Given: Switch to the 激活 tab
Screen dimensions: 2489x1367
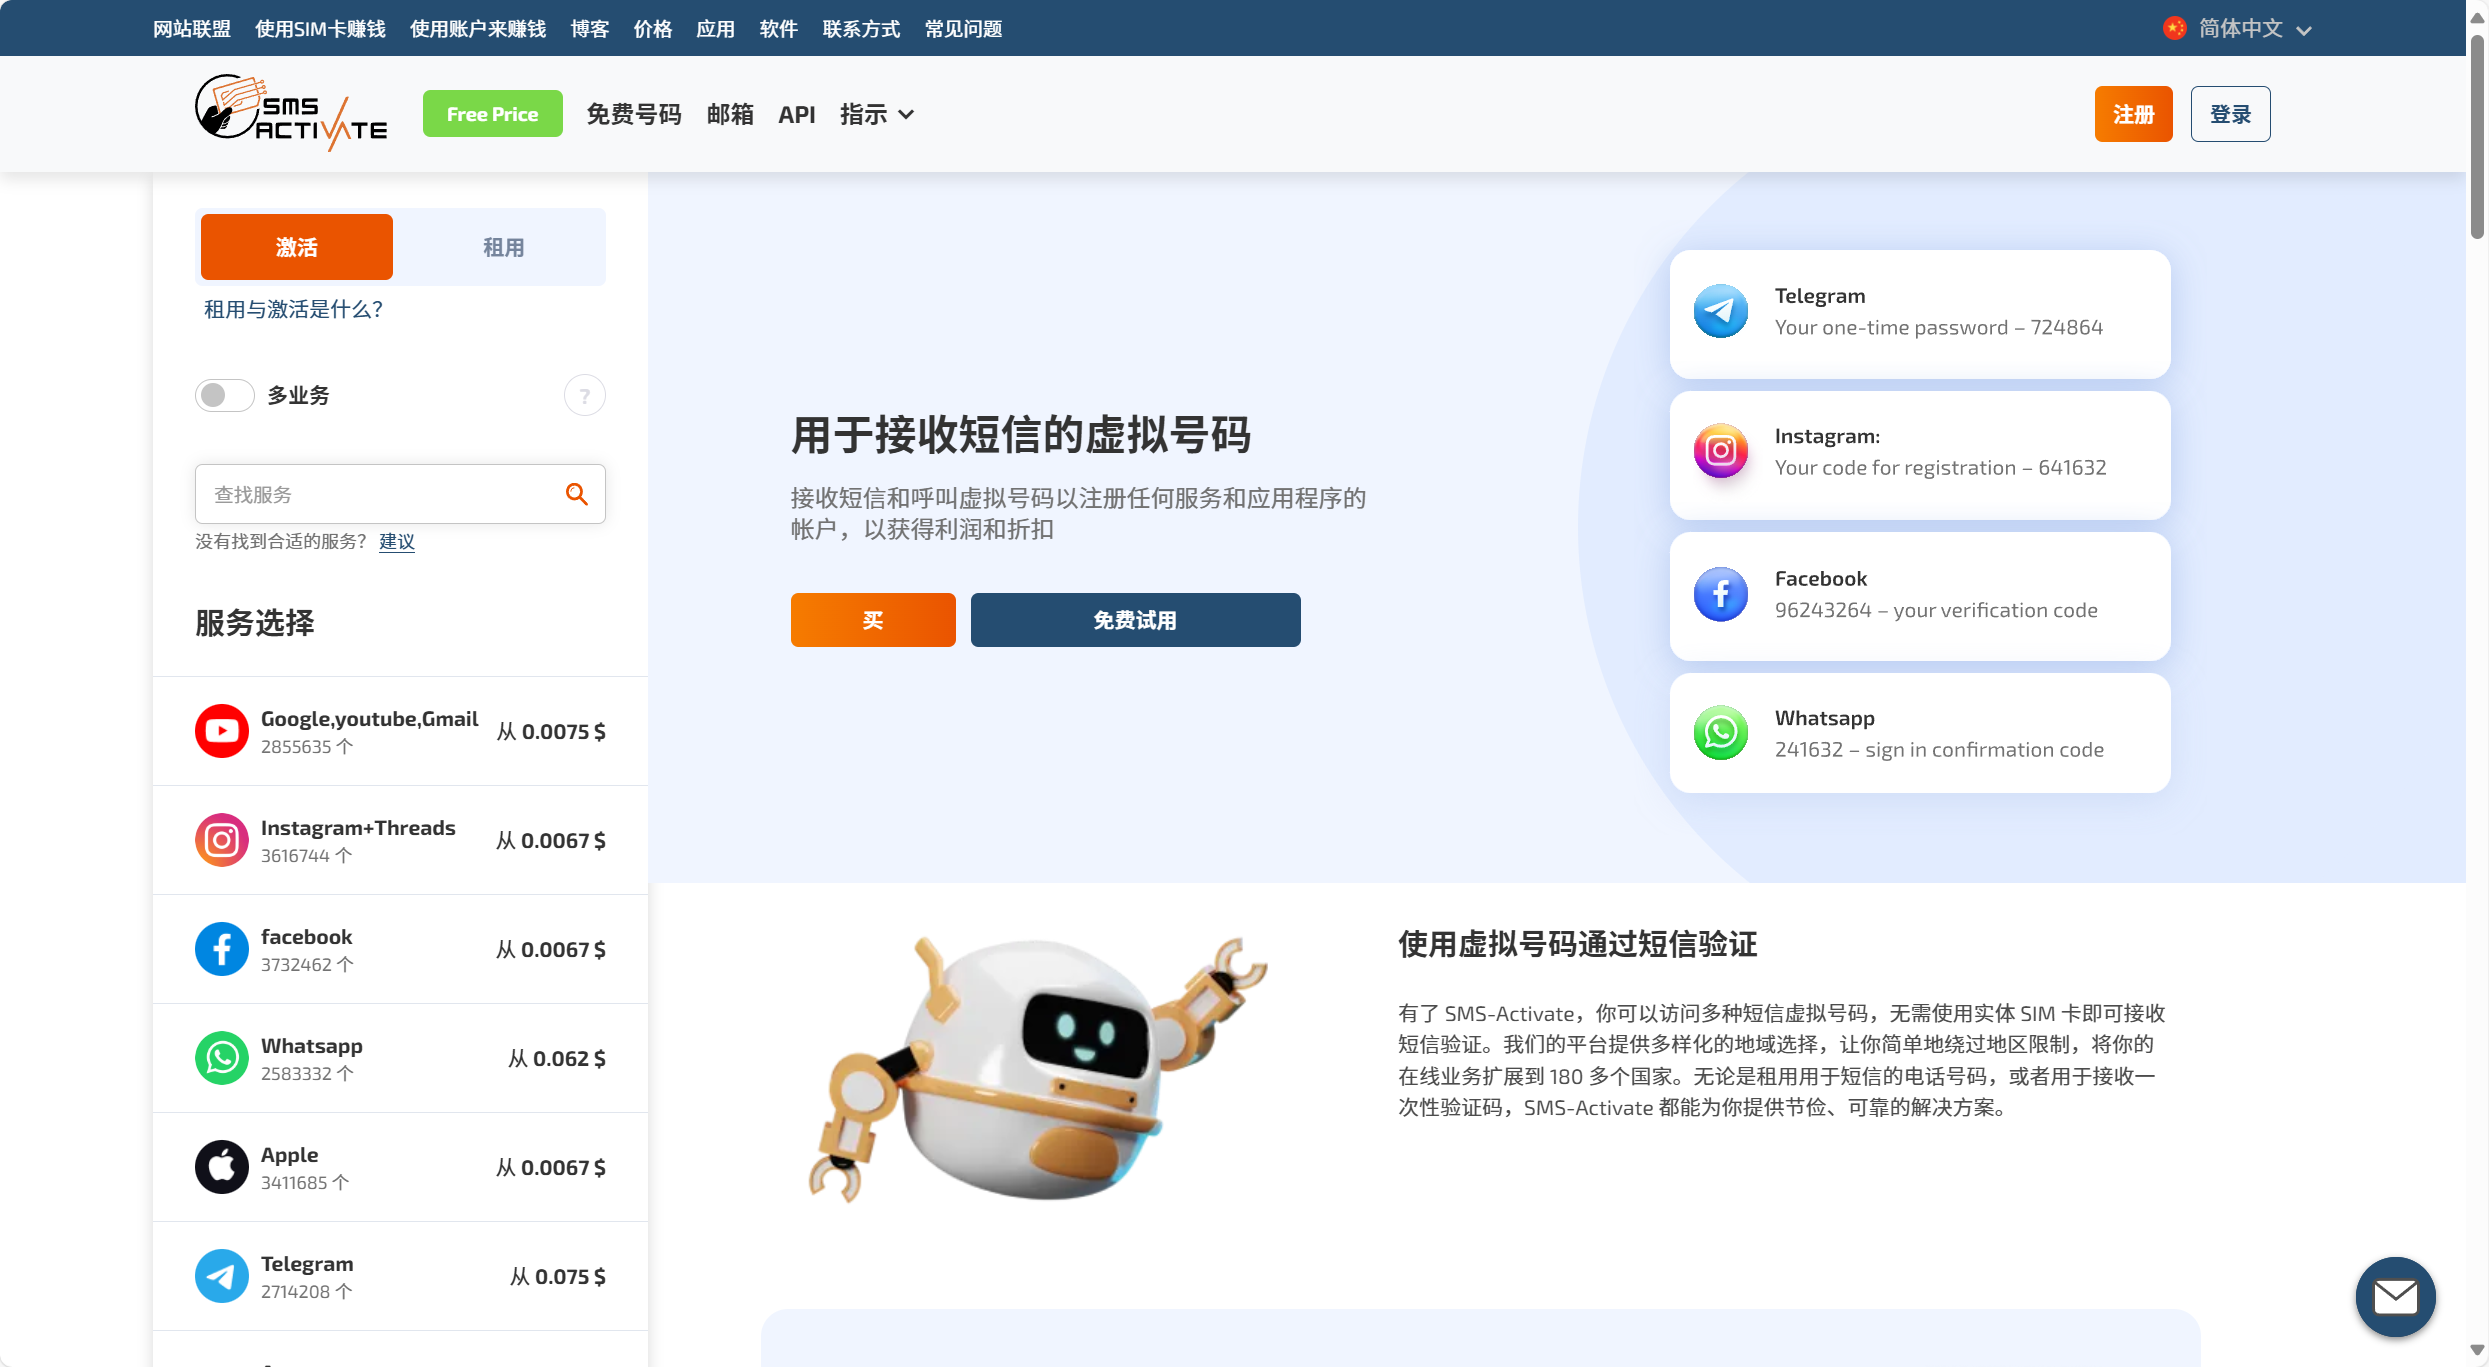Looking at the screenshot, I should [297, 247].
